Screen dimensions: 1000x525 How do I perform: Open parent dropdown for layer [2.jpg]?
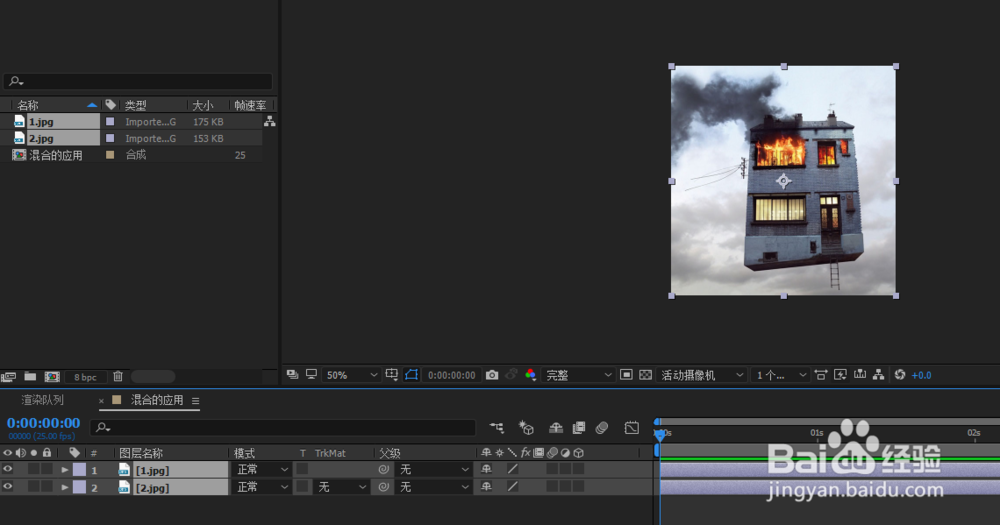[434, 487]
